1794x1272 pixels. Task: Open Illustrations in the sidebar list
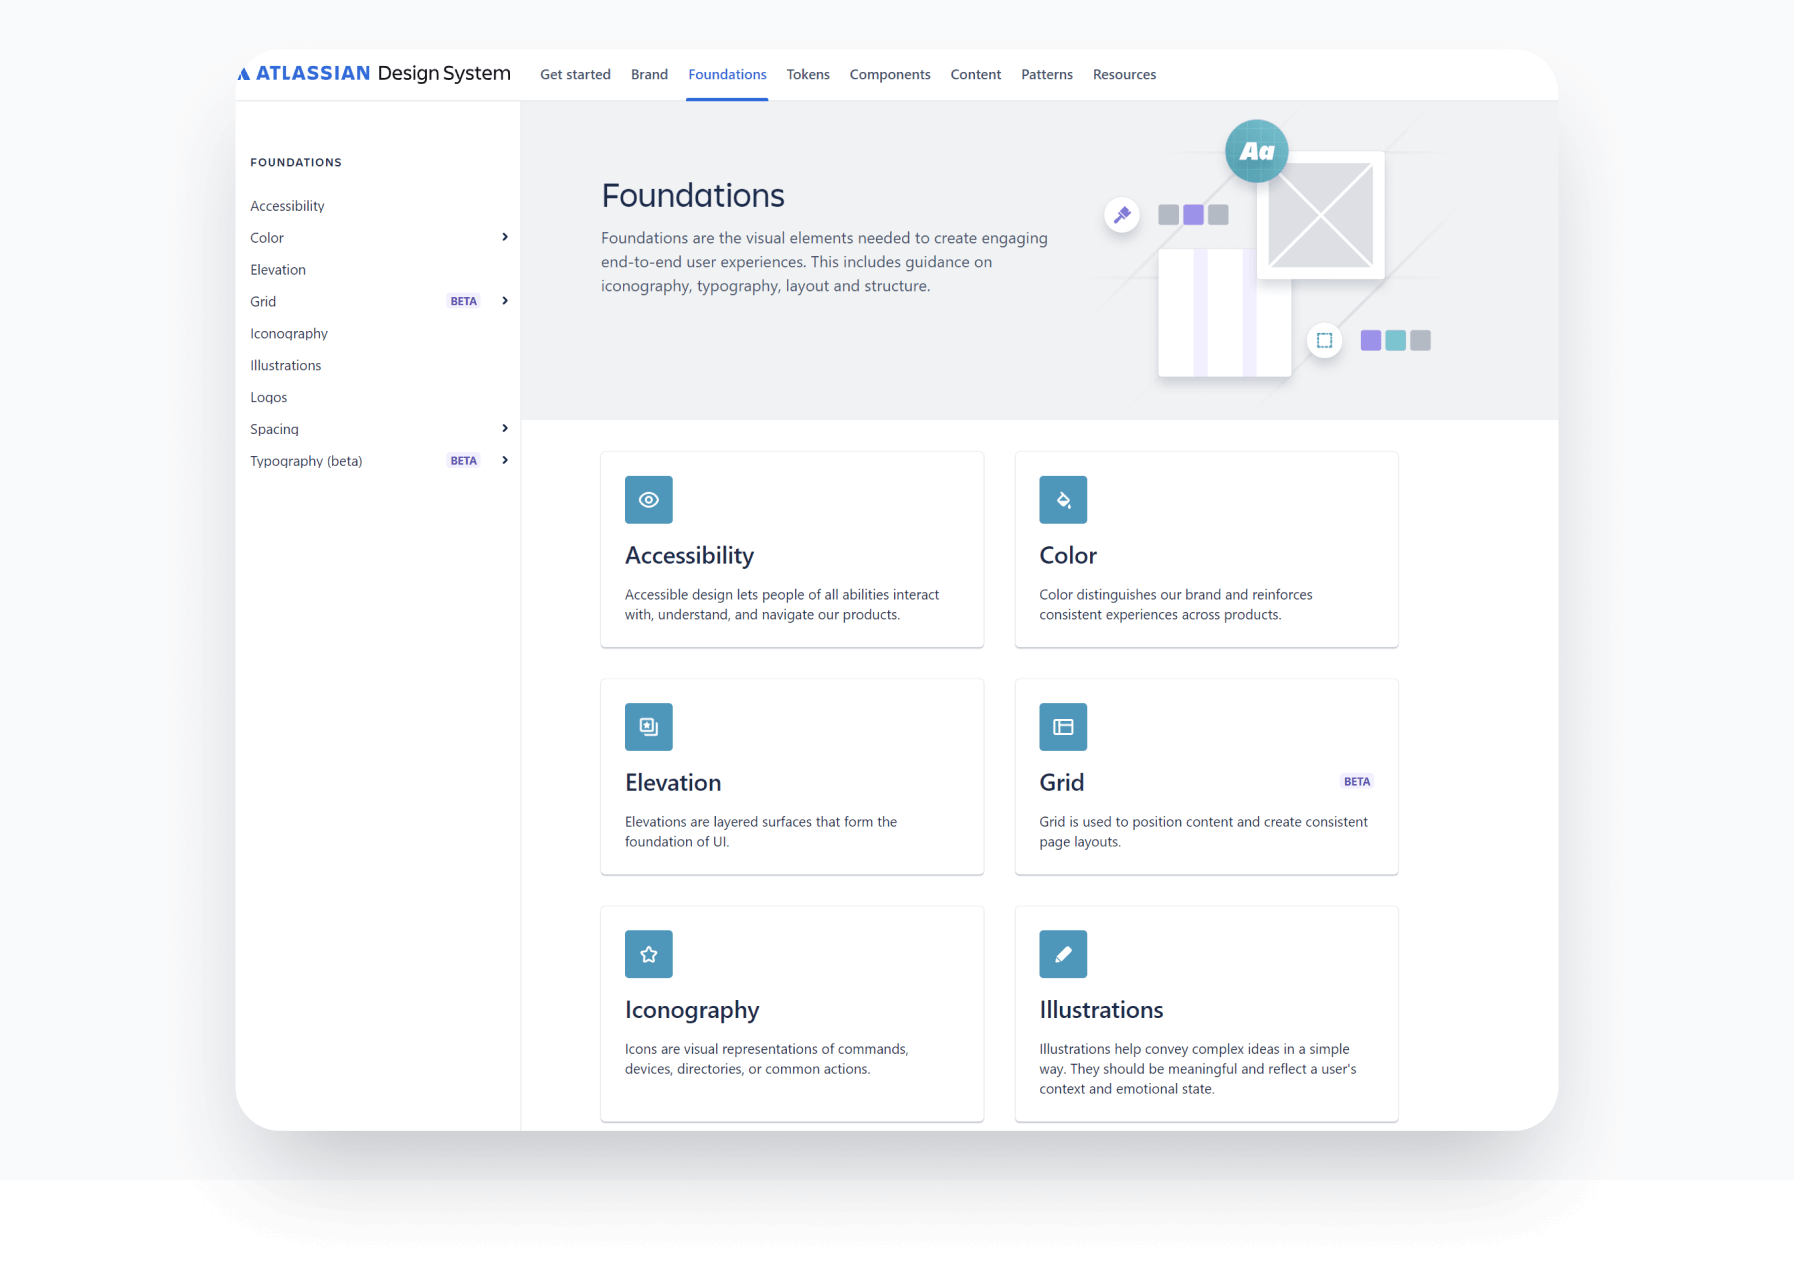click(286, 365)
